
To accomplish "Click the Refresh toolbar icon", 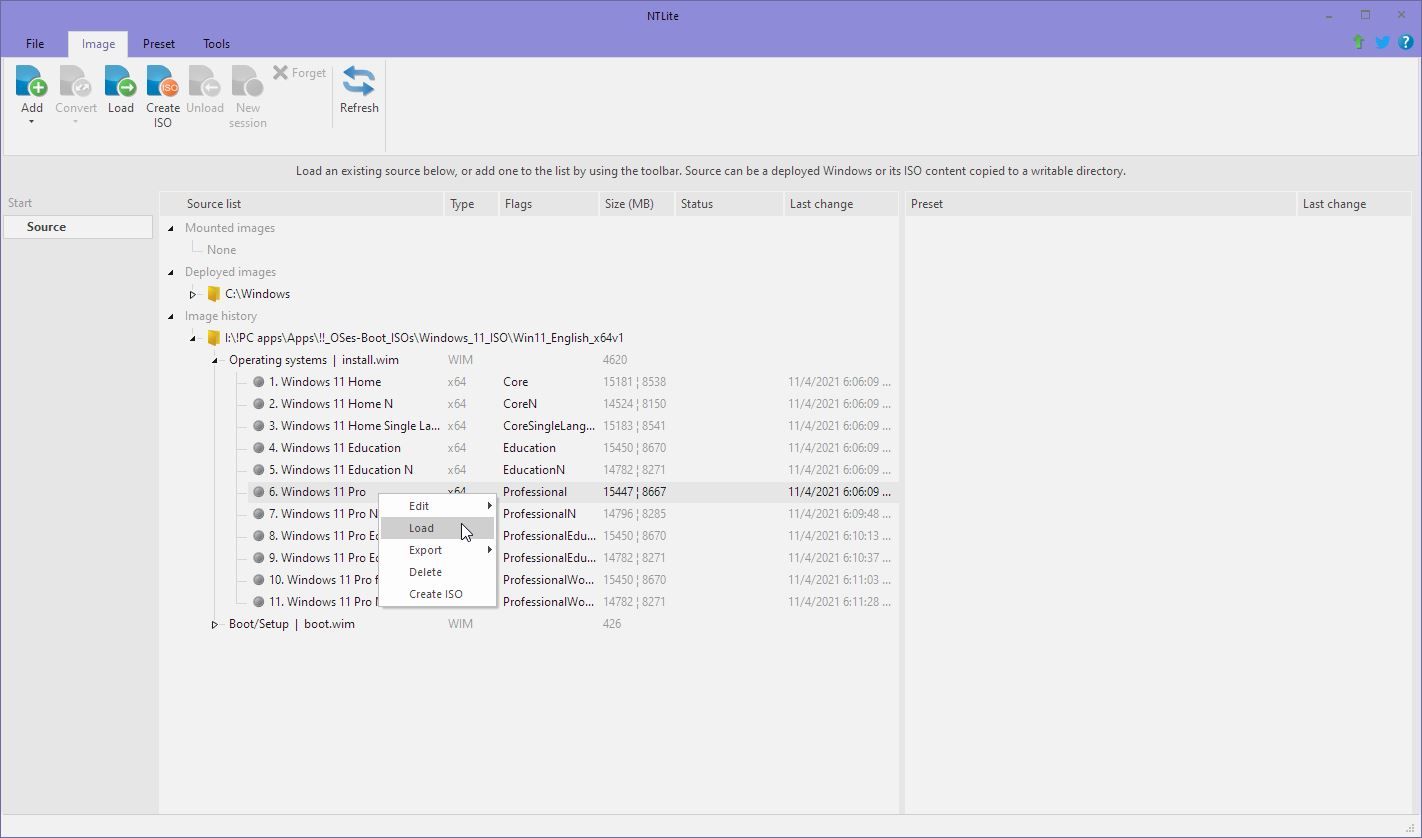I will pos(359,82).
